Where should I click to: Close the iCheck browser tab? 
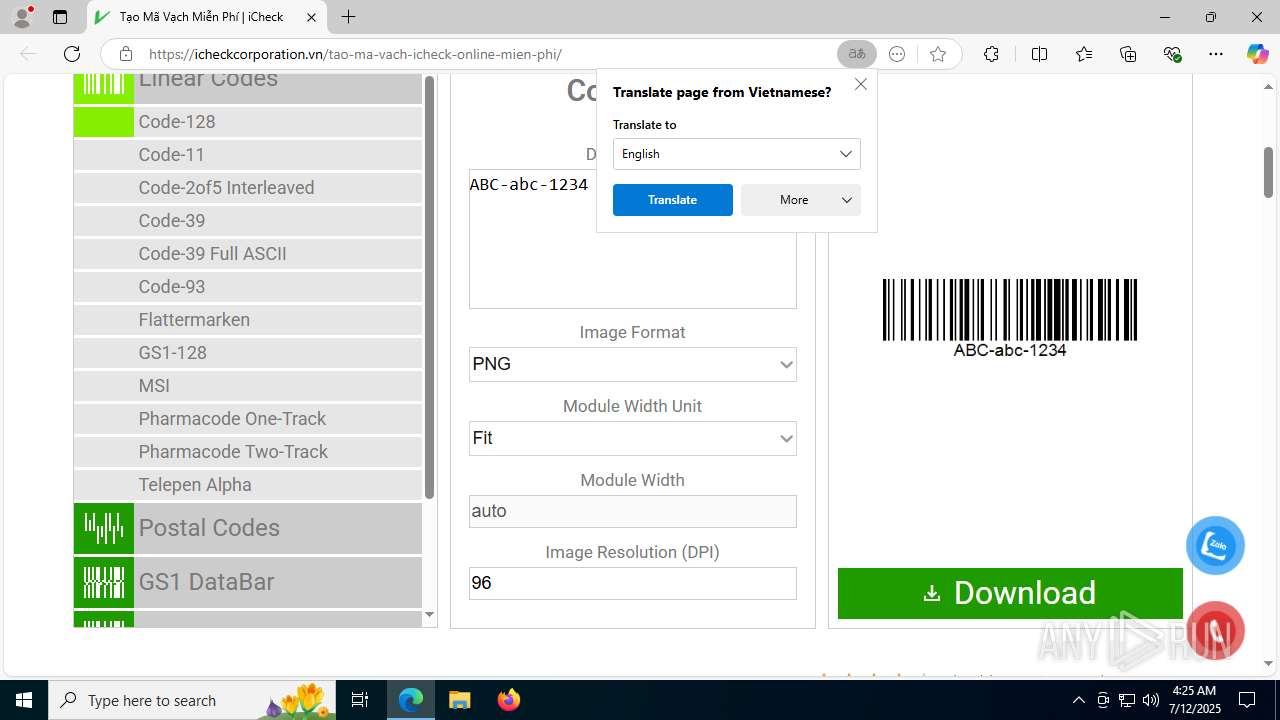pyautogui.click(x=311, y=17)
